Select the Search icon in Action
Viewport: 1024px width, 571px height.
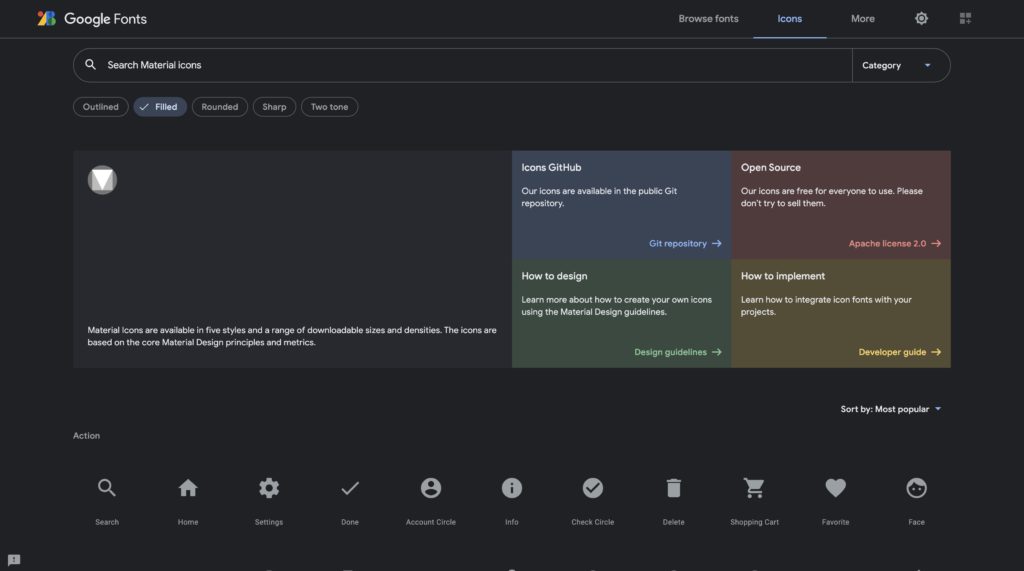[x=106, y=487]
